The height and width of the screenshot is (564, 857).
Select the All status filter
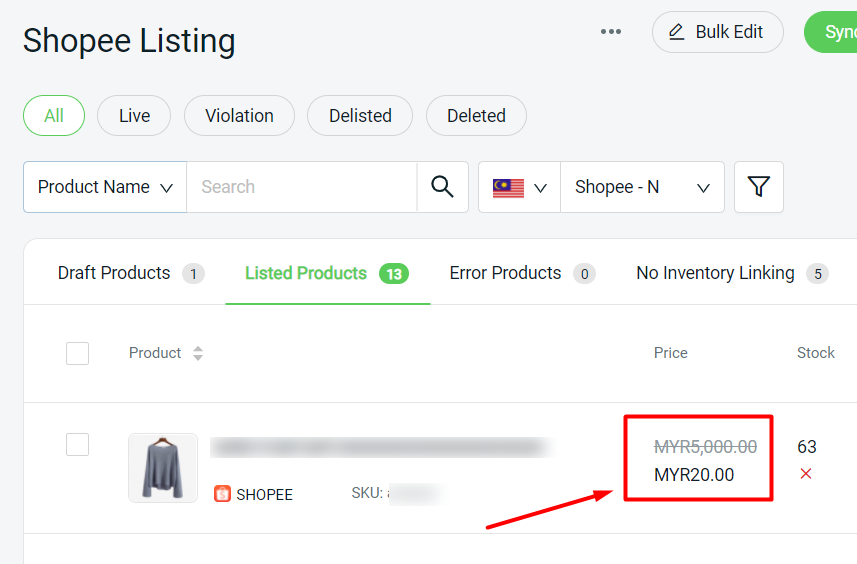coord(54,116)
